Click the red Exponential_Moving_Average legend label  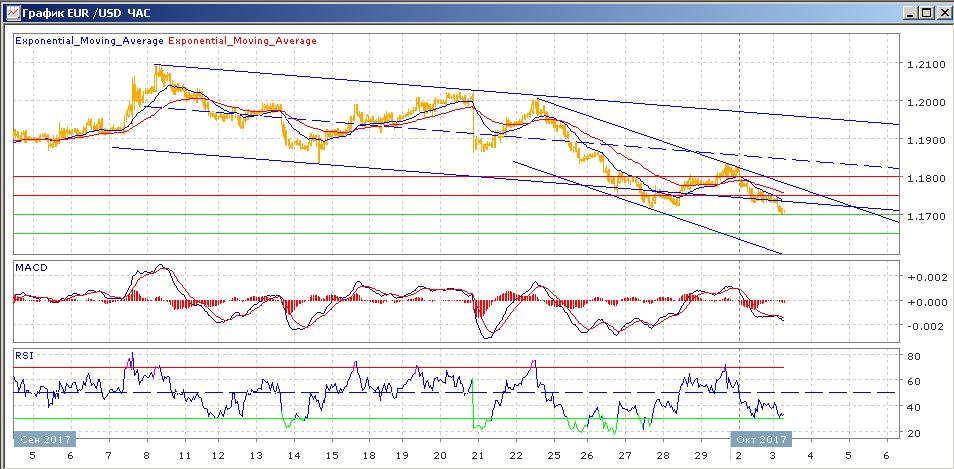pos(242,41)
